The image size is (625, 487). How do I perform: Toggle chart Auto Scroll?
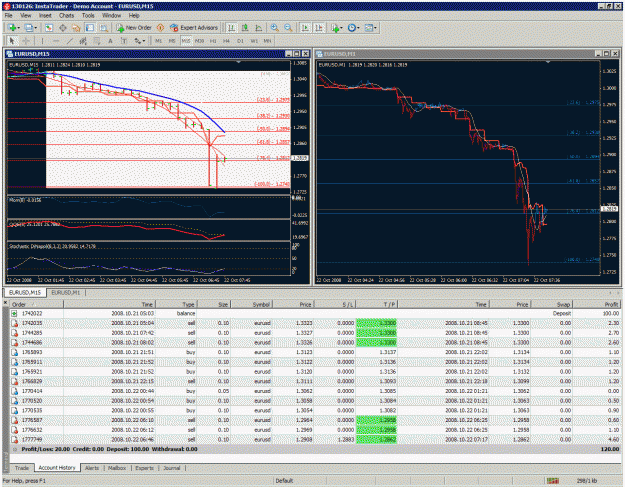click(x=305, y=27)
